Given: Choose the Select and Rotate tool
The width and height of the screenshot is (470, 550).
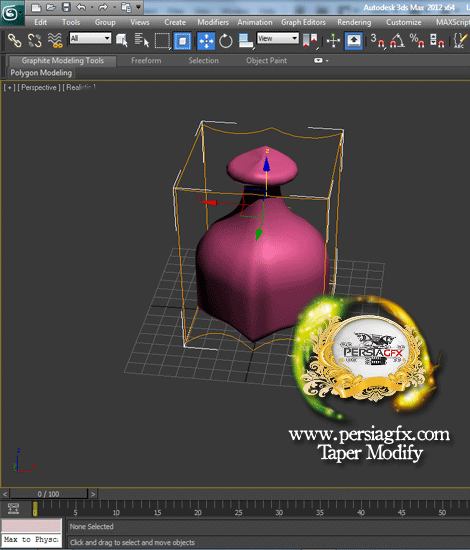Looking at the screenshot, I should click(x=226, y=41).
